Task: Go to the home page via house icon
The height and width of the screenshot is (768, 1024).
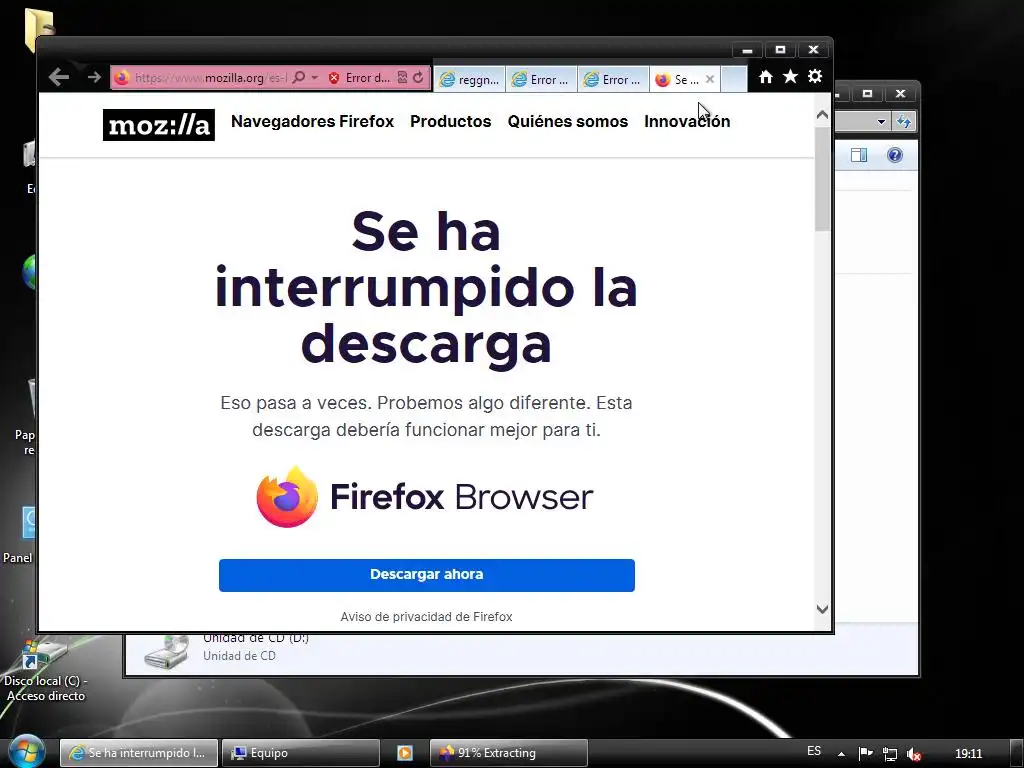Action: tap(765, 77)
